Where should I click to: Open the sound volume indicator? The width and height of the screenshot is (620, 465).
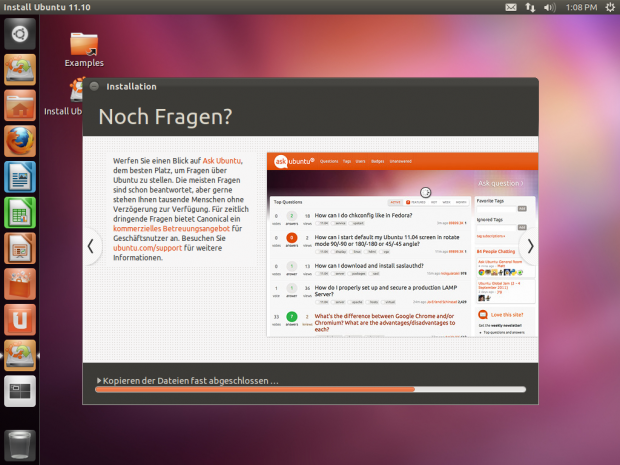pos(549,7)
